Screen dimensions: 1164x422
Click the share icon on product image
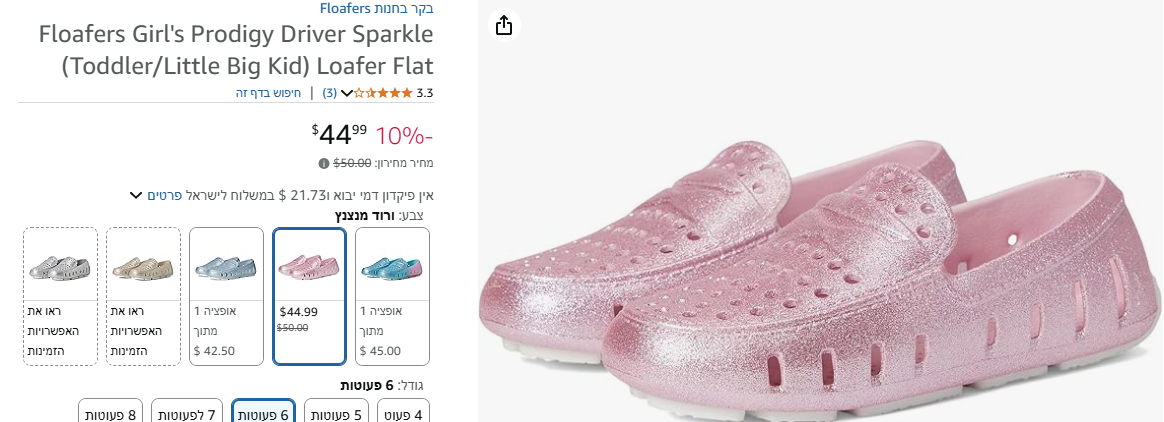click(x=504, y=25)
